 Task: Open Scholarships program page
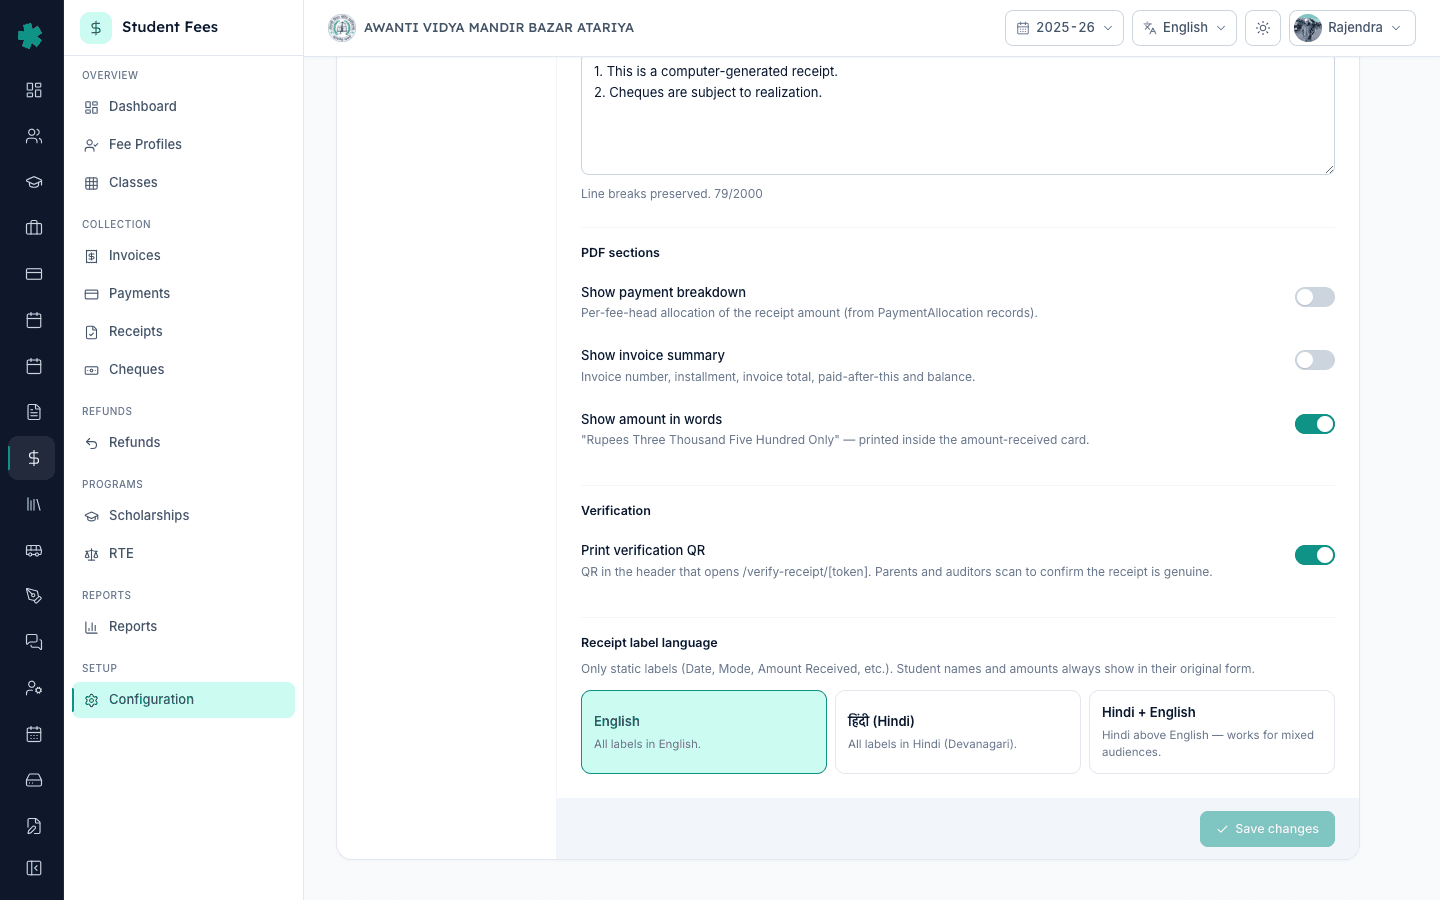(x=183, y=516)
